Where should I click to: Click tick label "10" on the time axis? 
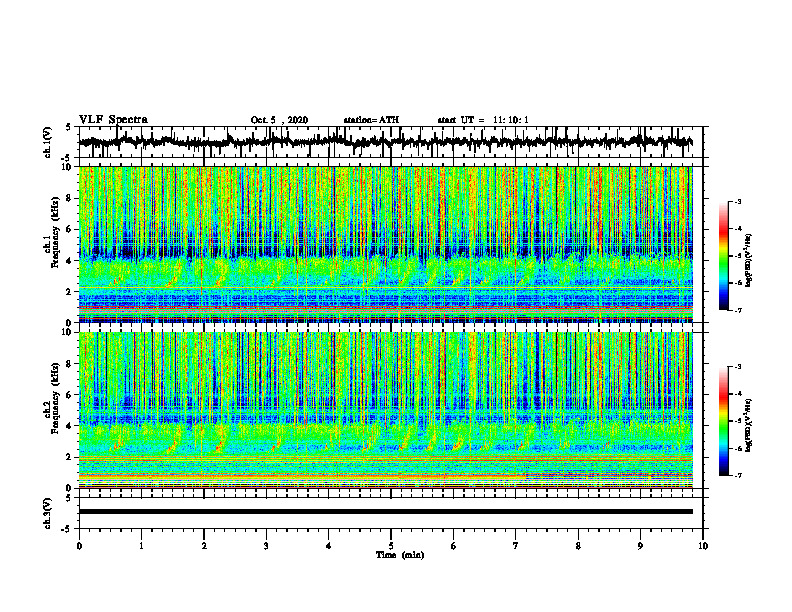[703, 546]
